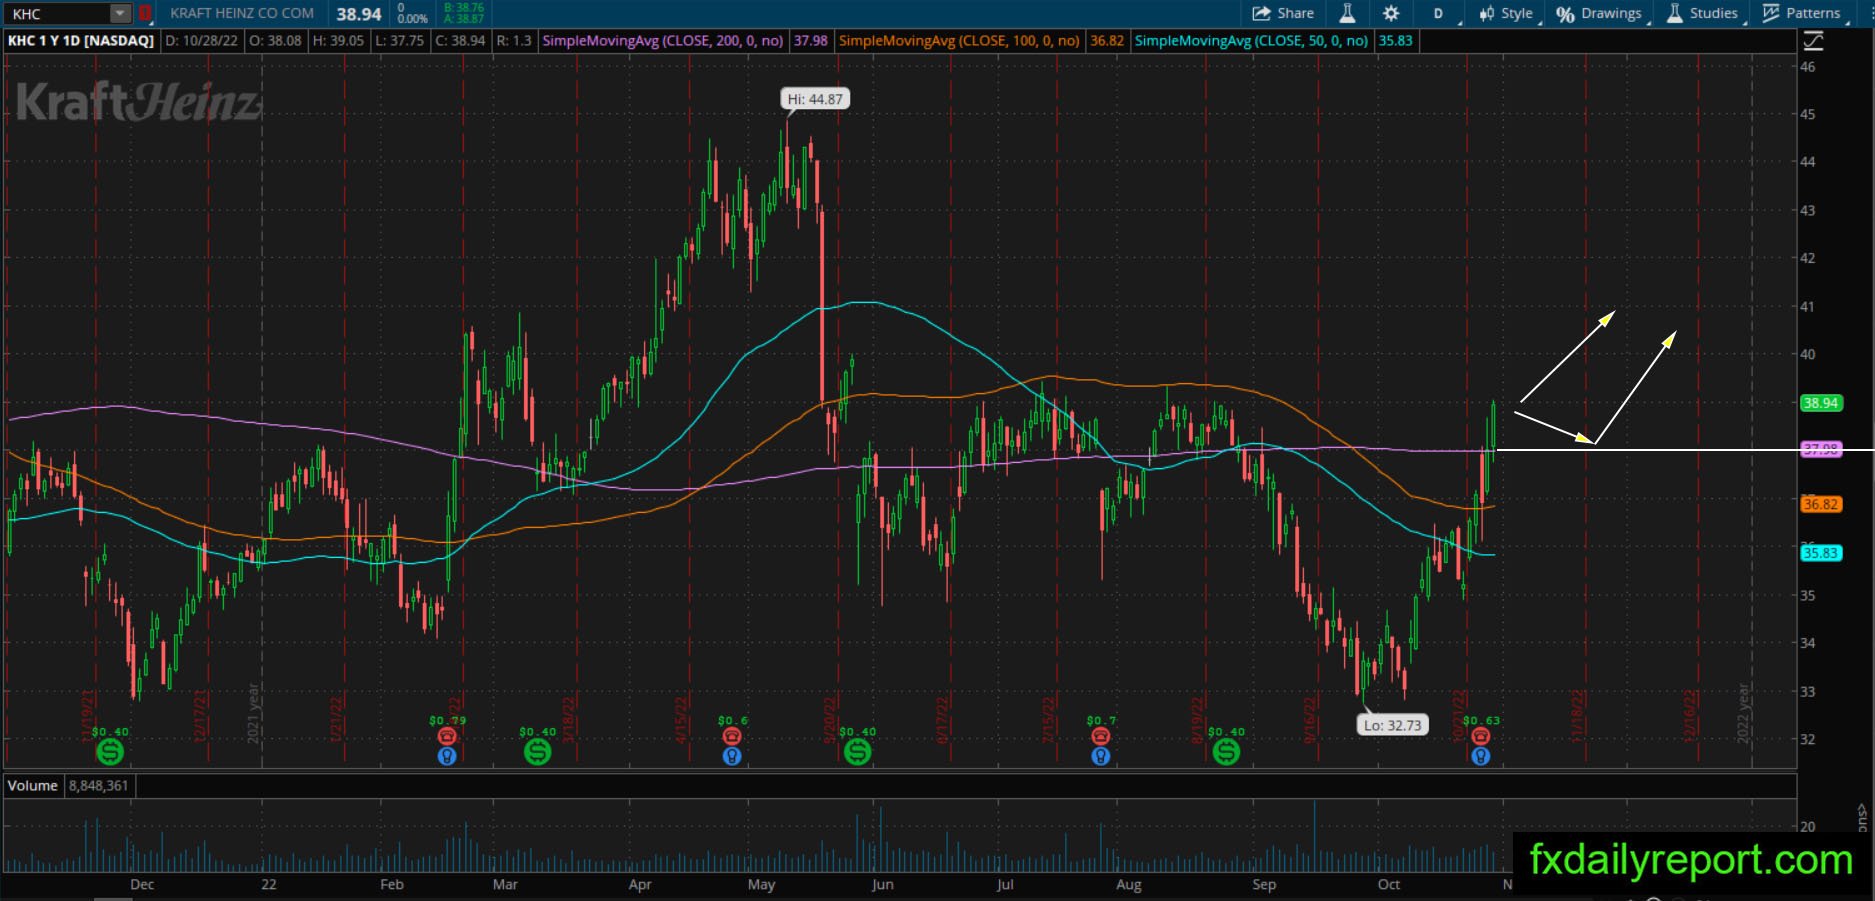Click the $0.63 earnings phone icon
Image resolution: width=1875 pixels, height=901 pixels.
point(1481,736)
